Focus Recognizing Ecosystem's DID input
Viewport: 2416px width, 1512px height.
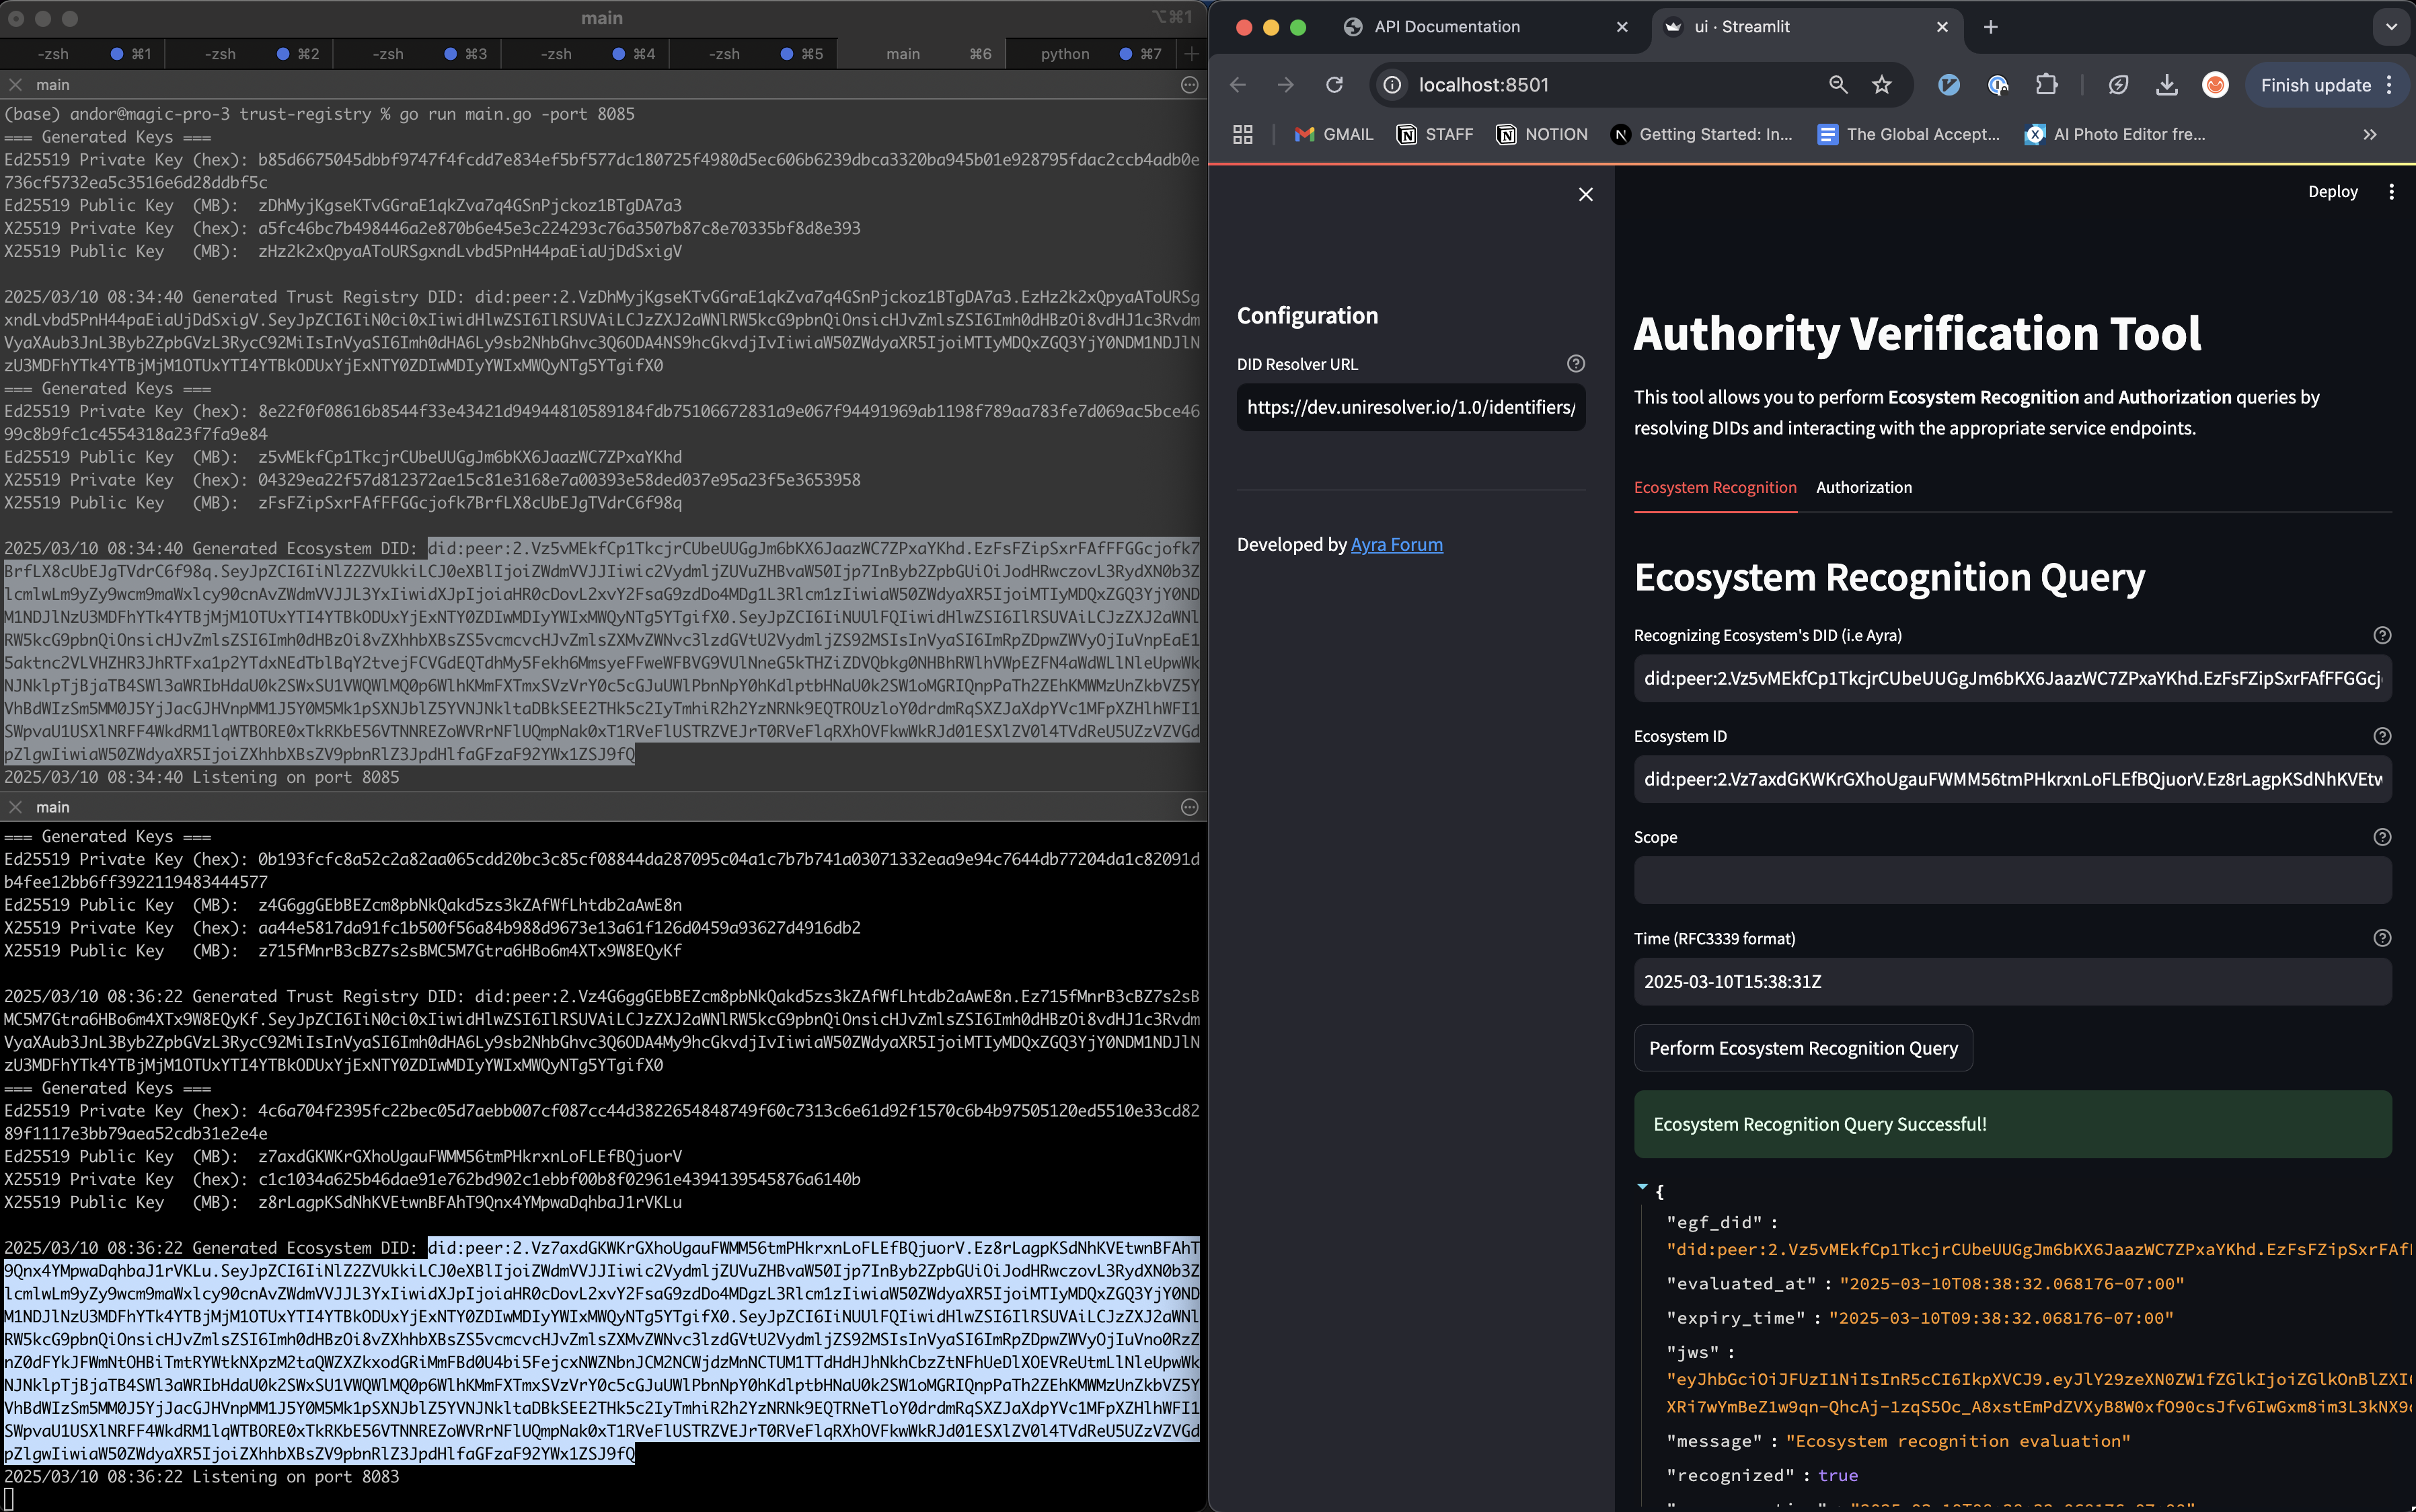(2012, 679)
